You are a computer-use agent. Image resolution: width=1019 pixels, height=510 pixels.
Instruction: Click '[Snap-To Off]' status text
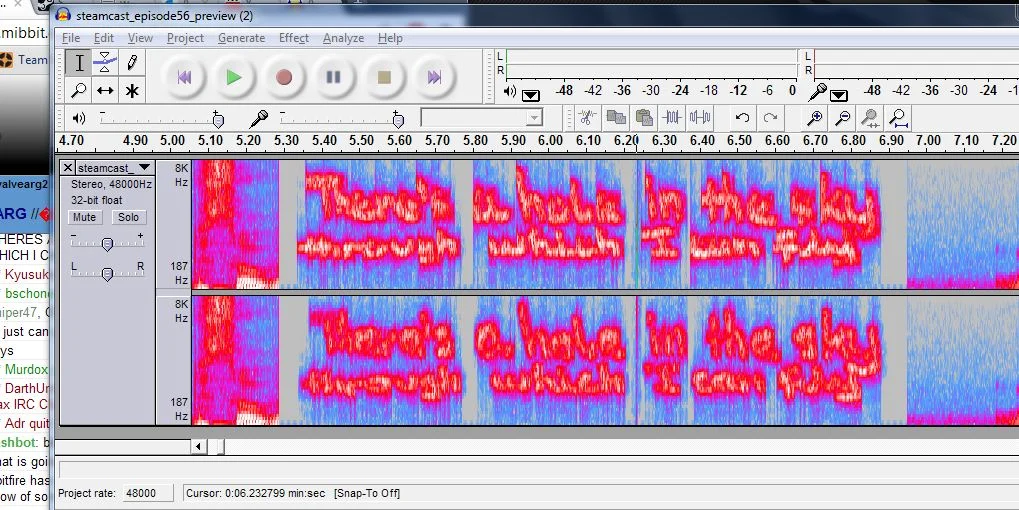click(367, 493)
